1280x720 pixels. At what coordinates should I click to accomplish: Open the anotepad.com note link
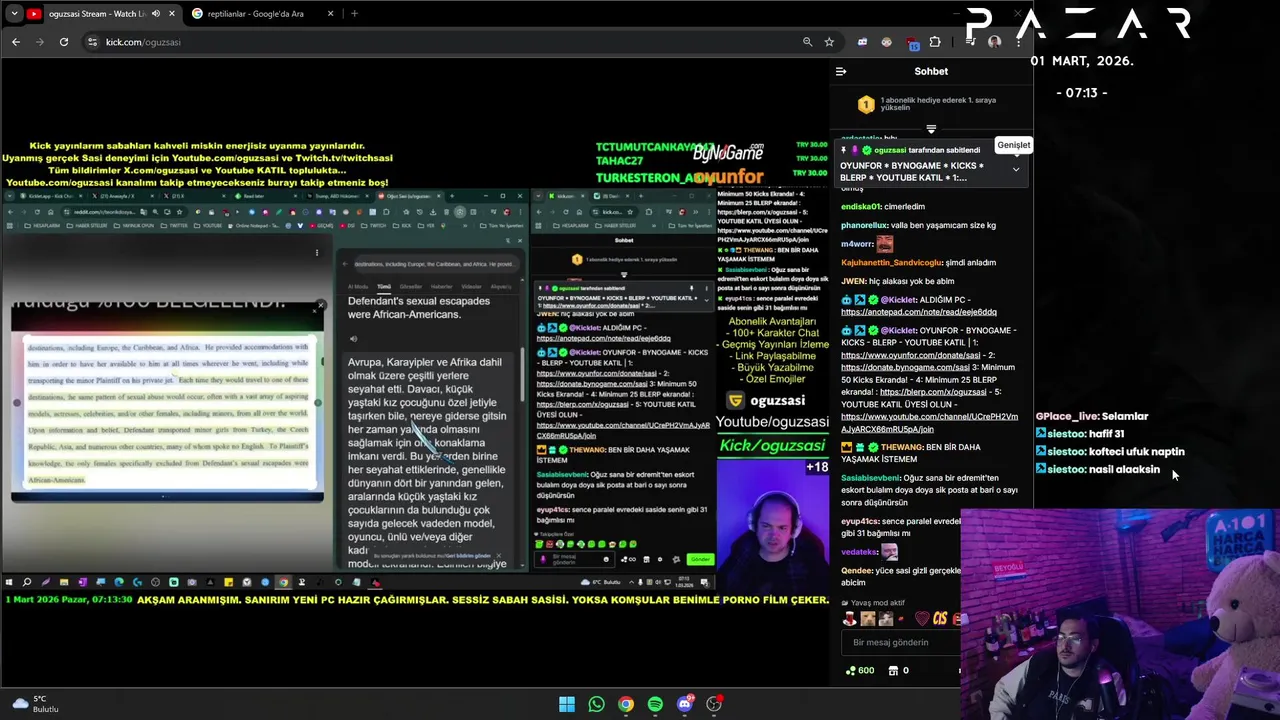coord(918,312)
